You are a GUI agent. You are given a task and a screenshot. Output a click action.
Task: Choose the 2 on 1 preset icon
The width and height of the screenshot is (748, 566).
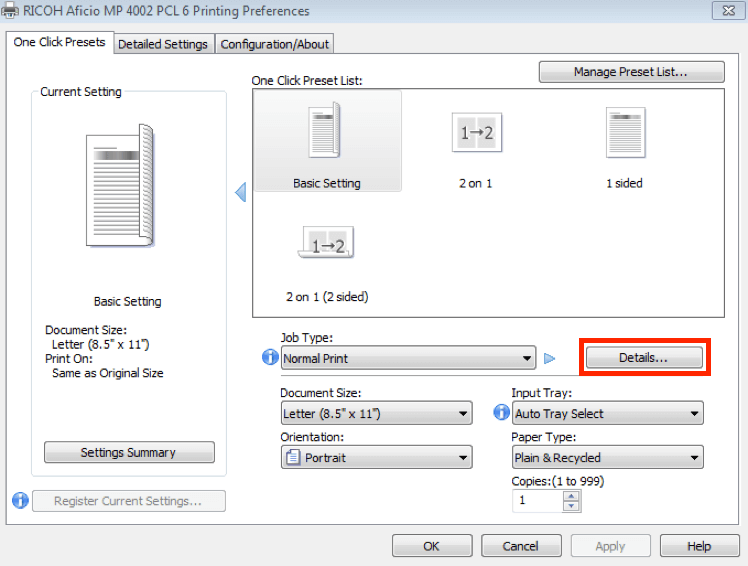(x=475, y=133)
